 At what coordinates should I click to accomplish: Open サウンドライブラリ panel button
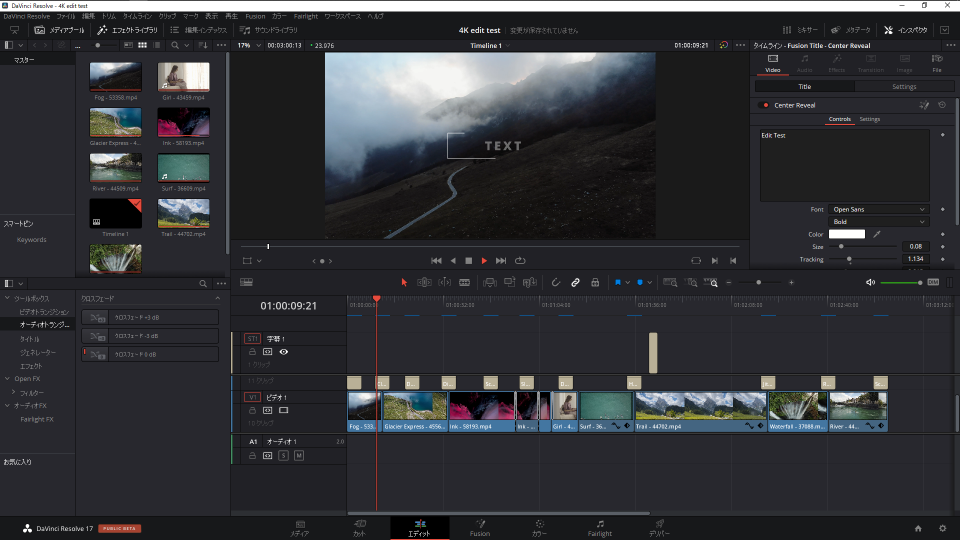pyautogui.click(x=269, y=30)
